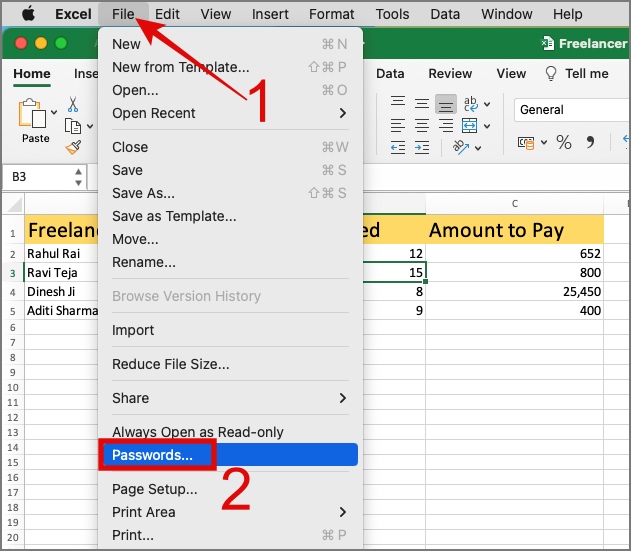This screenshot has height=551, width=631.
Task: Click the Tell me lightbulb icon
Action: (x=551, y=74)
